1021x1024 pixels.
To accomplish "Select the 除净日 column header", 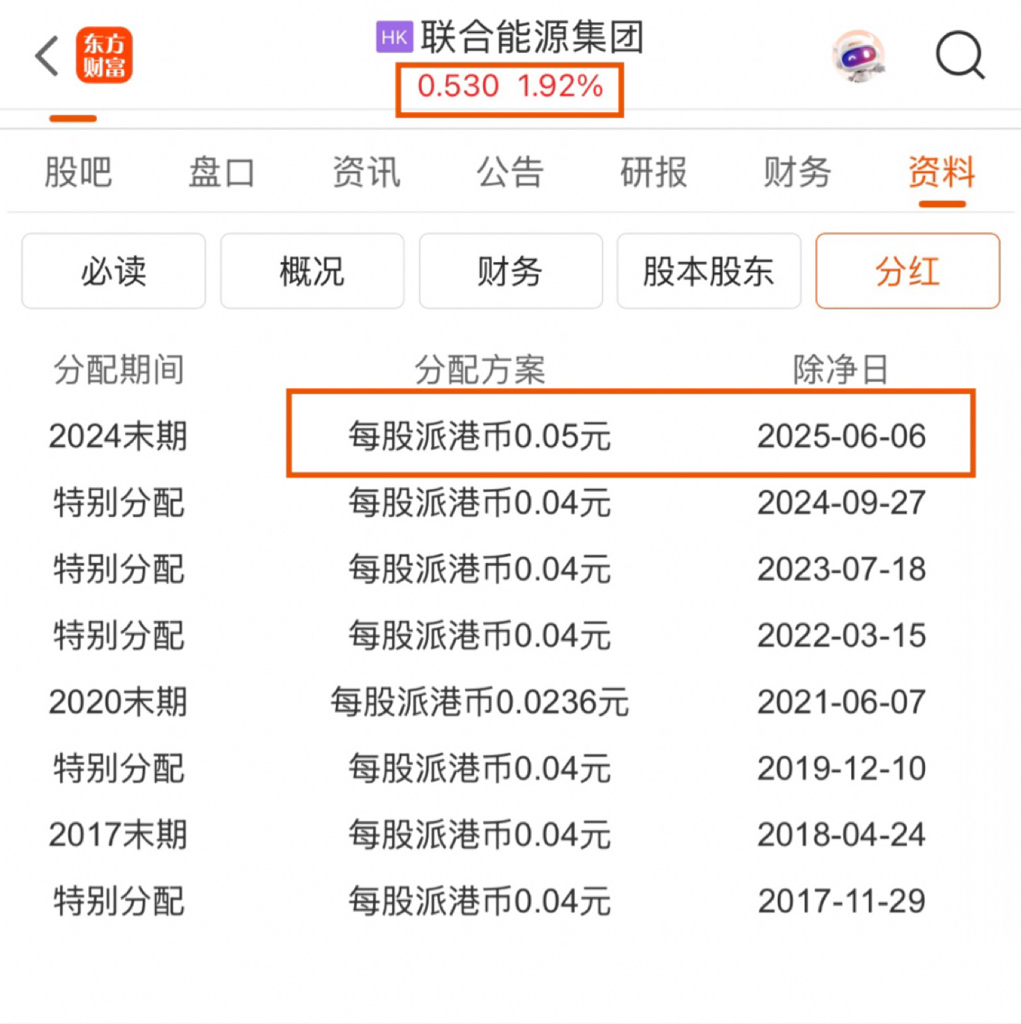I will [x=841, y=370].
